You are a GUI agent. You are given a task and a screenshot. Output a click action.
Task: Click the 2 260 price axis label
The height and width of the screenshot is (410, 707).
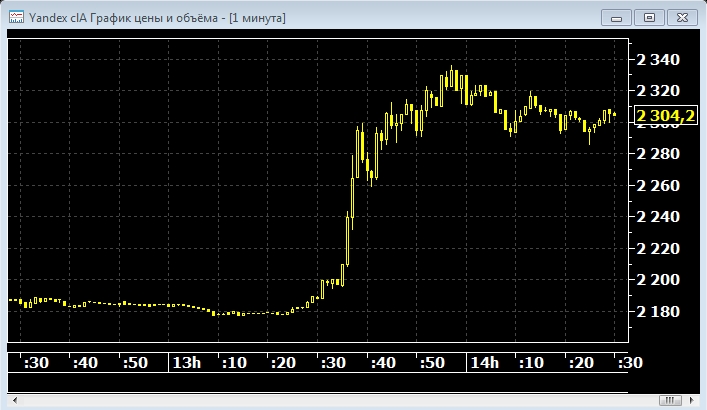[657, 186]
